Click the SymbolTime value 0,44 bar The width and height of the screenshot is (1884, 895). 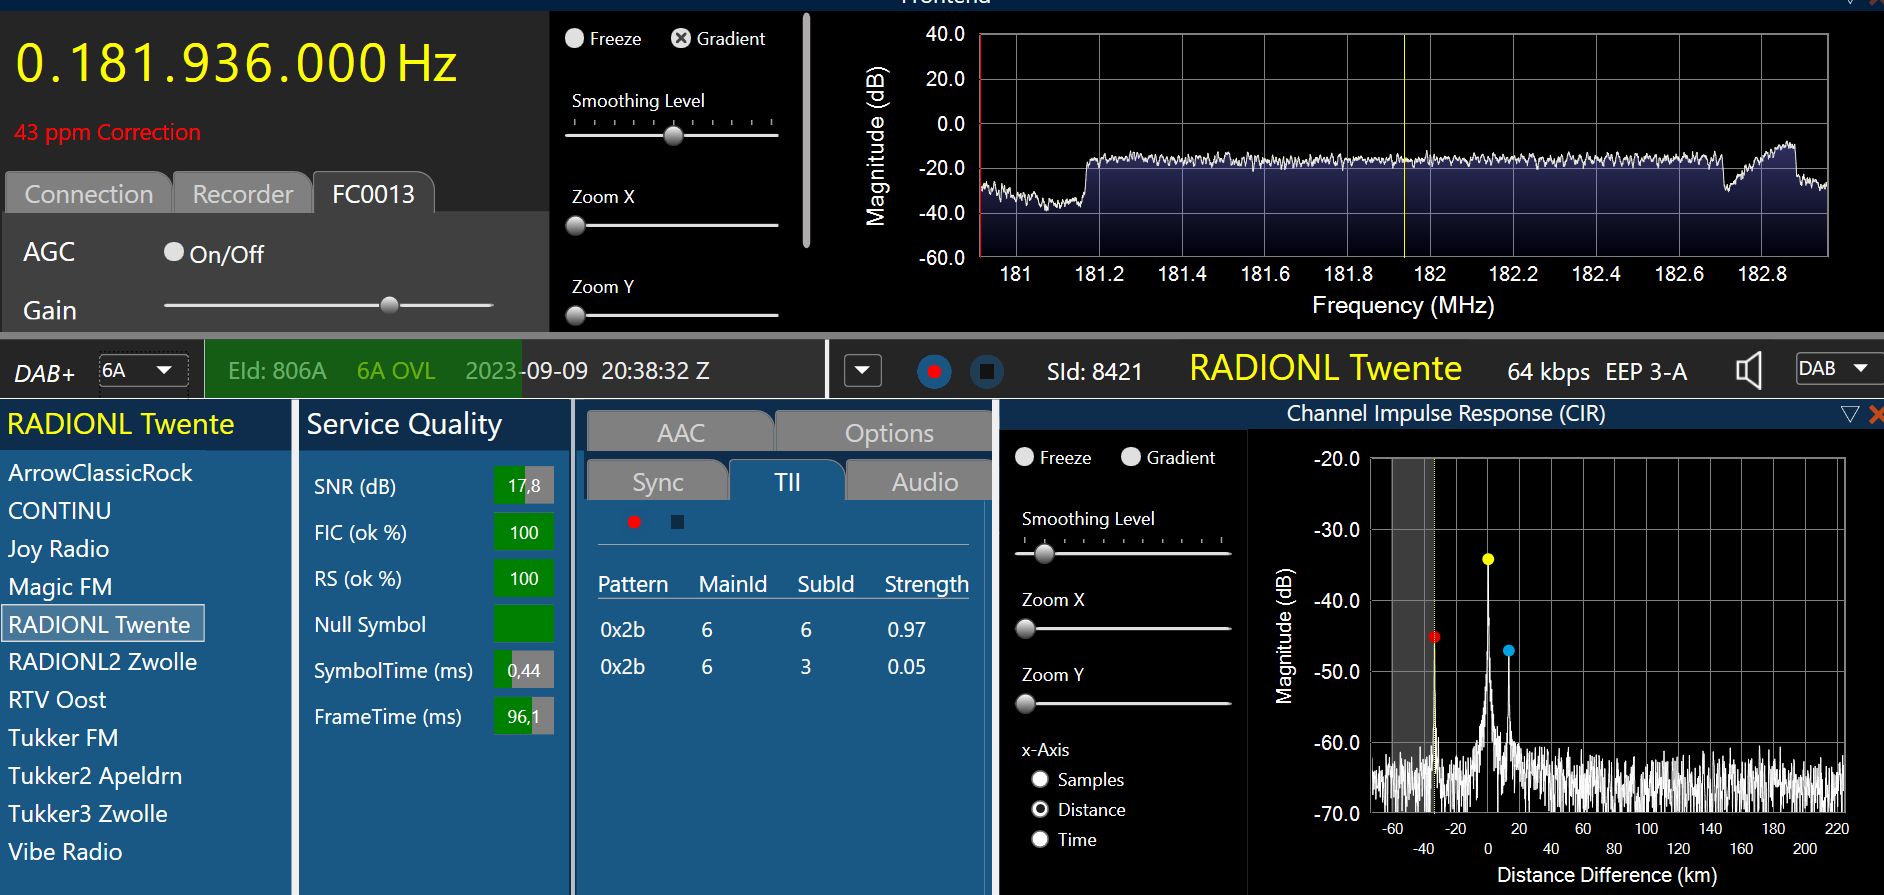pyautogui.click(x=524, y=670)
